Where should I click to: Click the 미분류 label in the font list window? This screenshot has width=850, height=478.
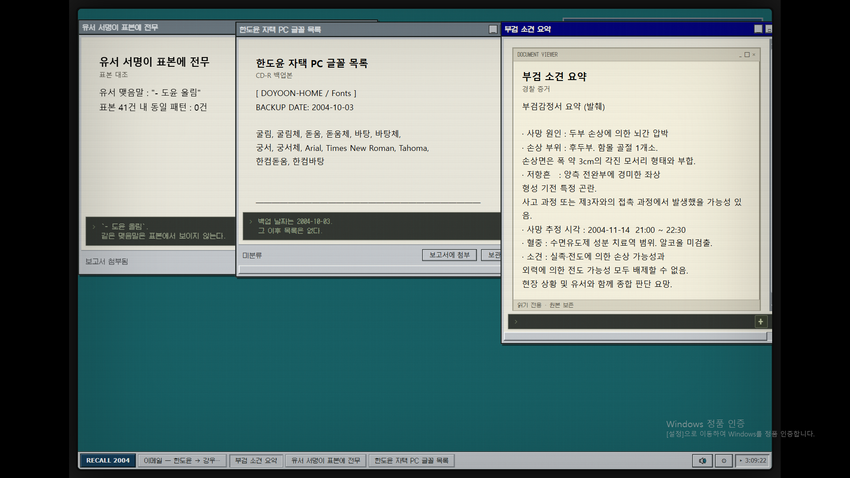pos(252,255)
